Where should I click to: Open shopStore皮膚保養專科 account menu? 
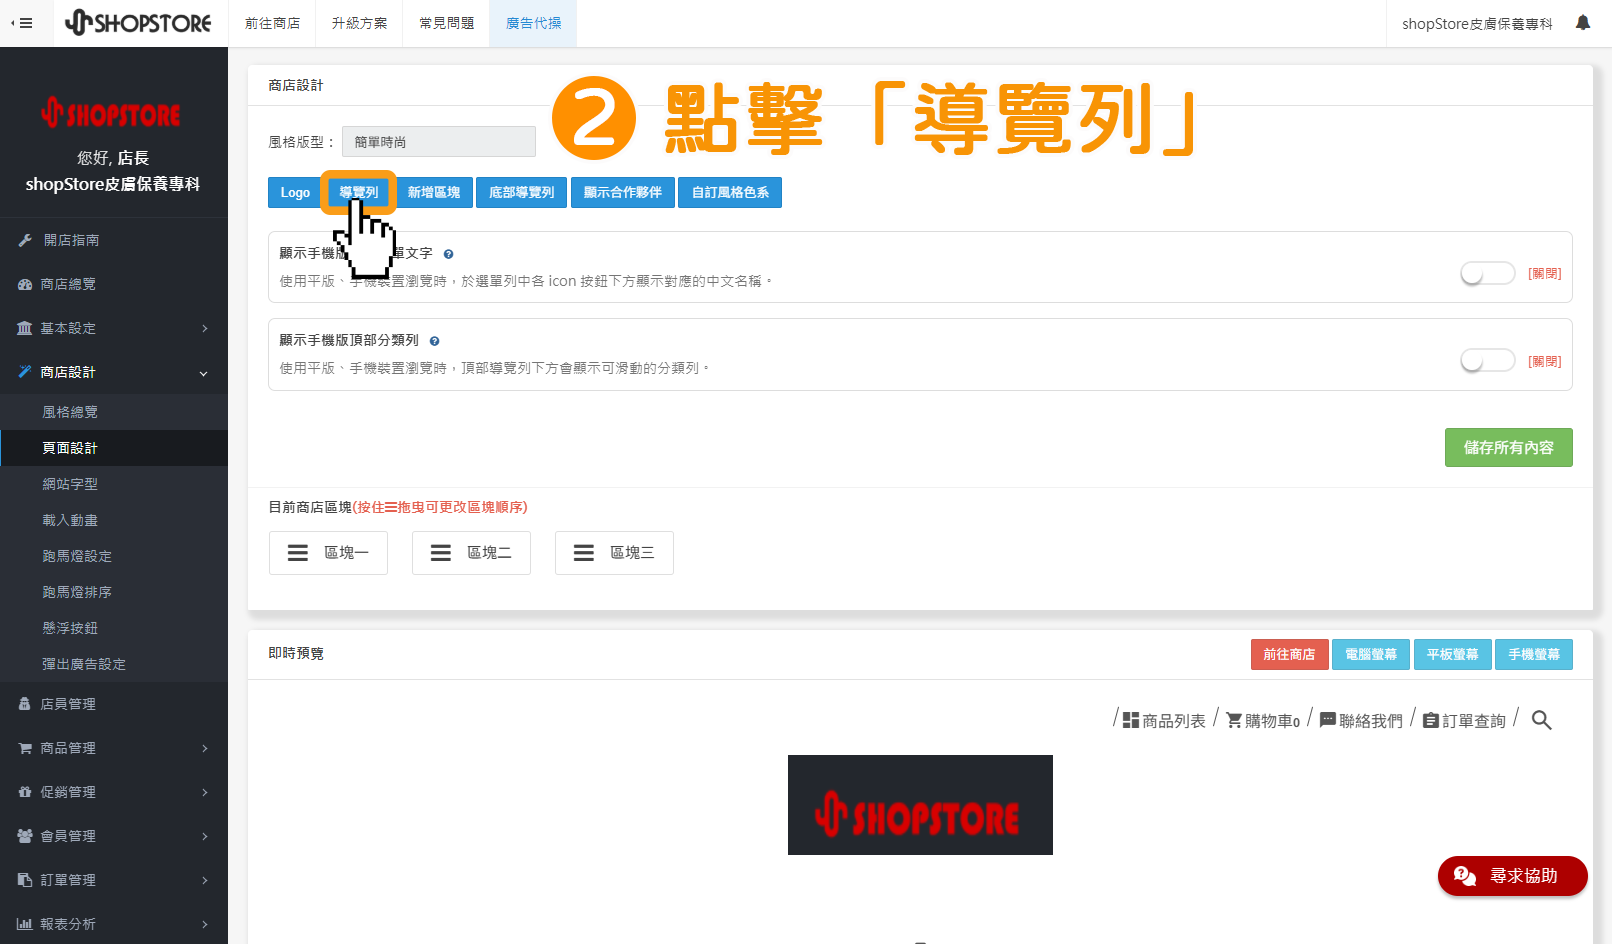[1477, 23]
